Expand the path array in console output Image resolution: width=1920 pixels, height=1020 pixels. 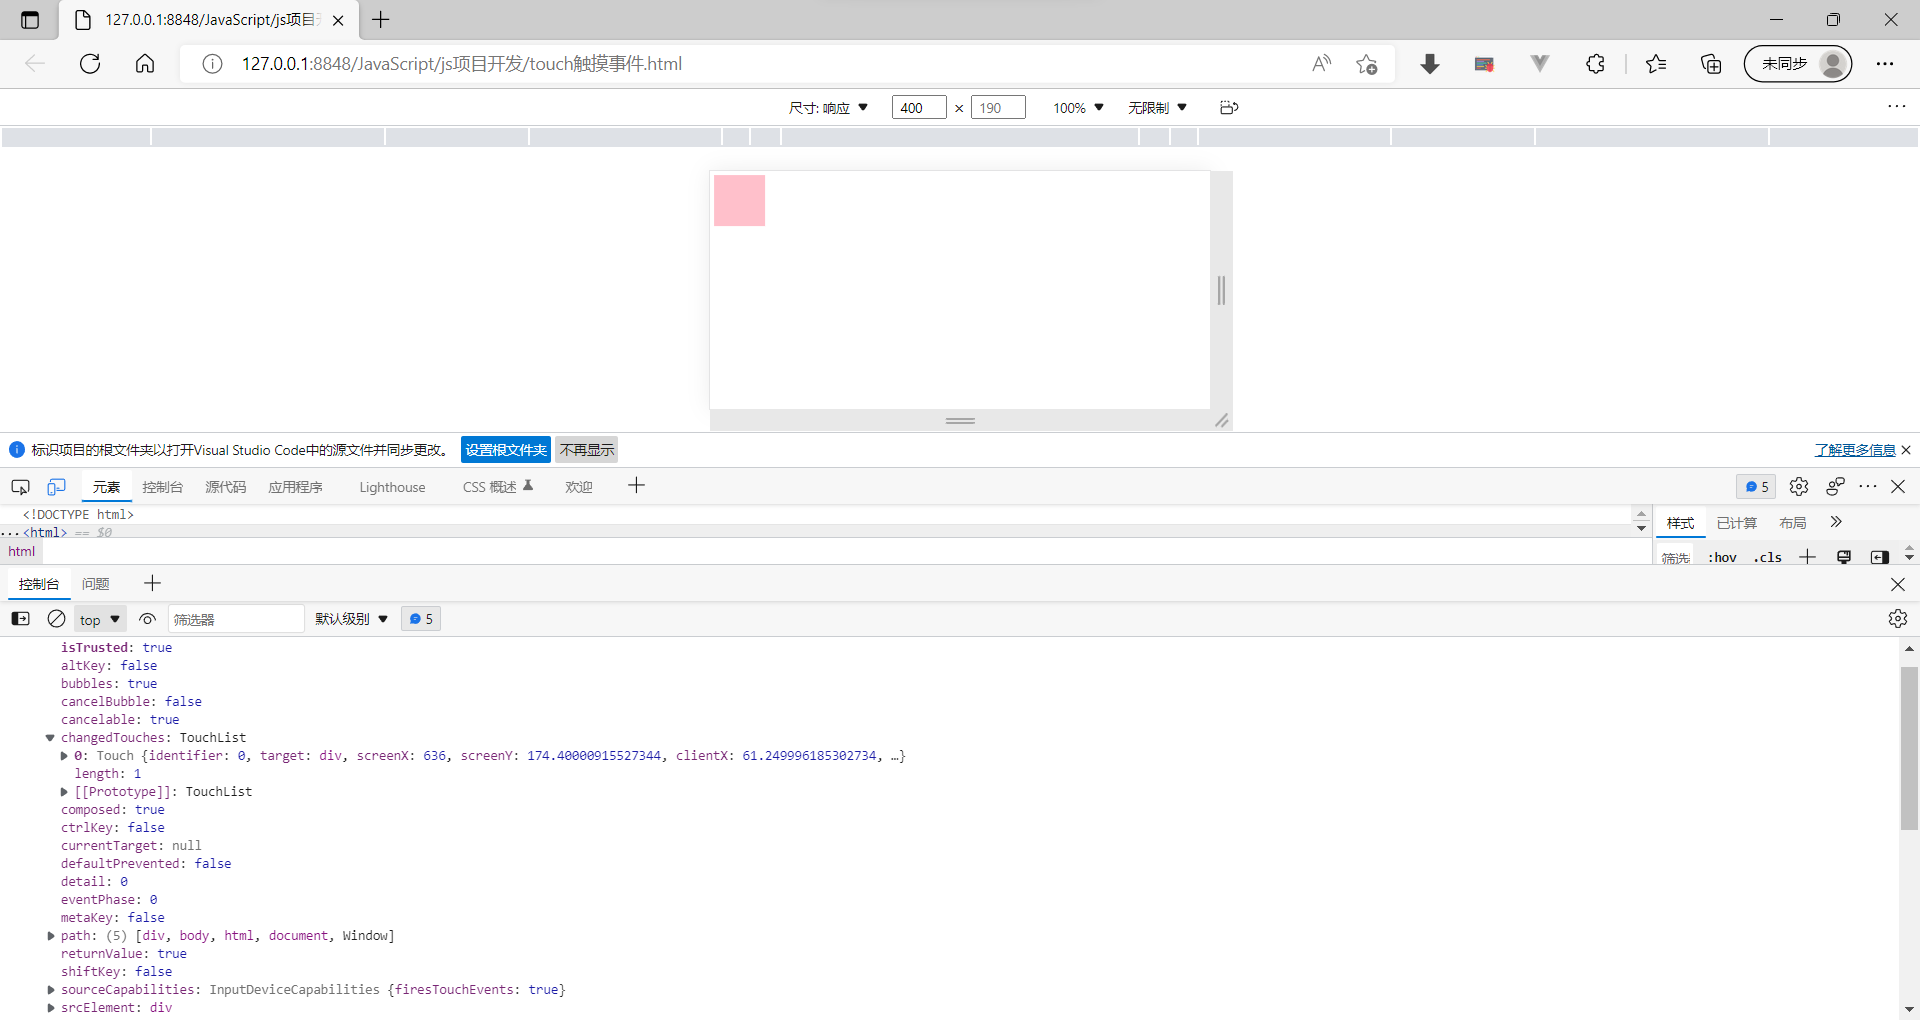[50, 936]
